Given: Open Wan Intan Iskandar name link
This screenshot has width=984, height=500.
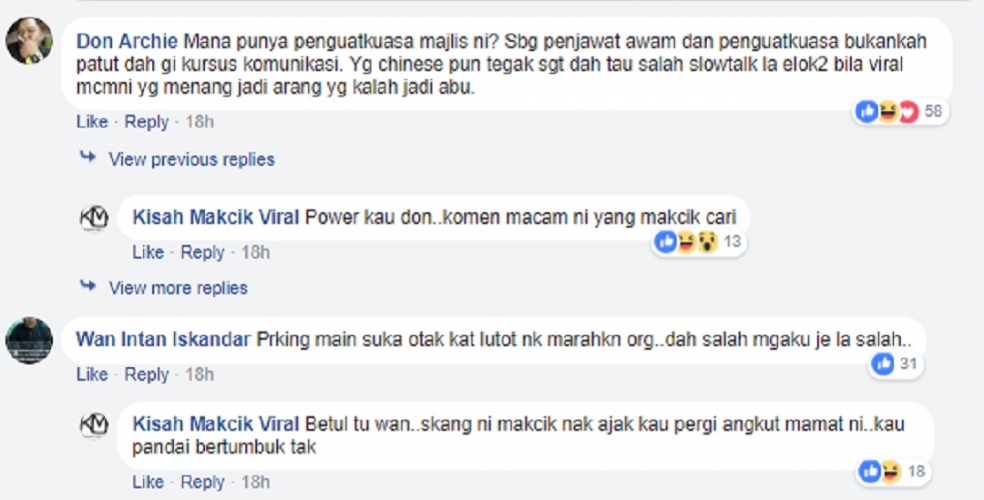Looking at the screenshot, I should [163, 340].
